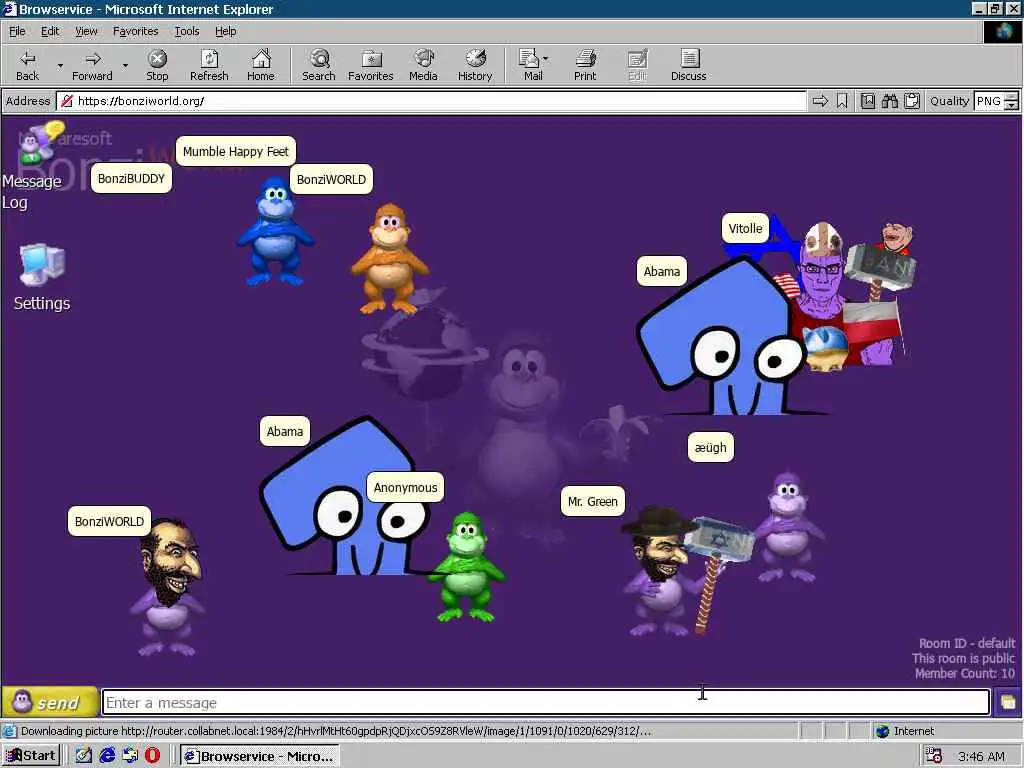Open the Help menu
This screenshot has height=768, width=1024.
(225, 31)
